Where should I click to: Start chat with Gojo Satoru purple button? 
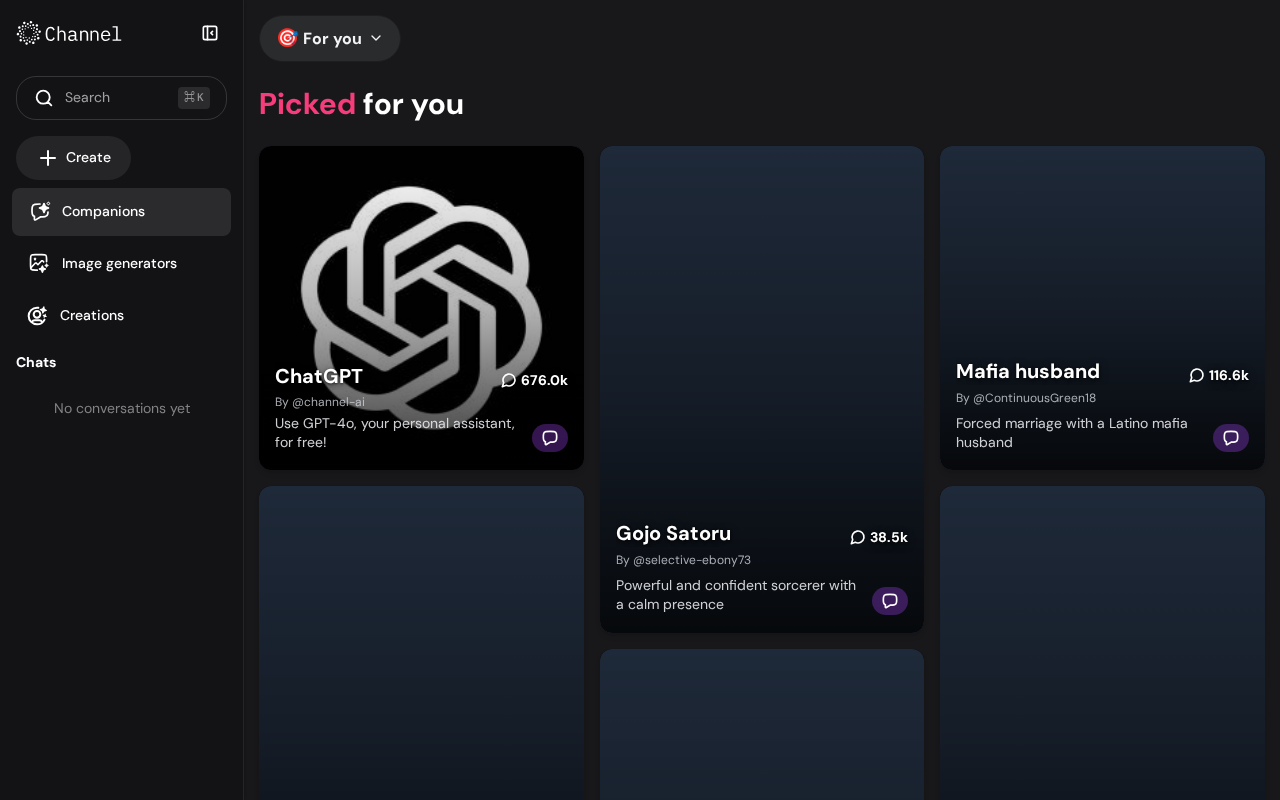click(890, 601)
